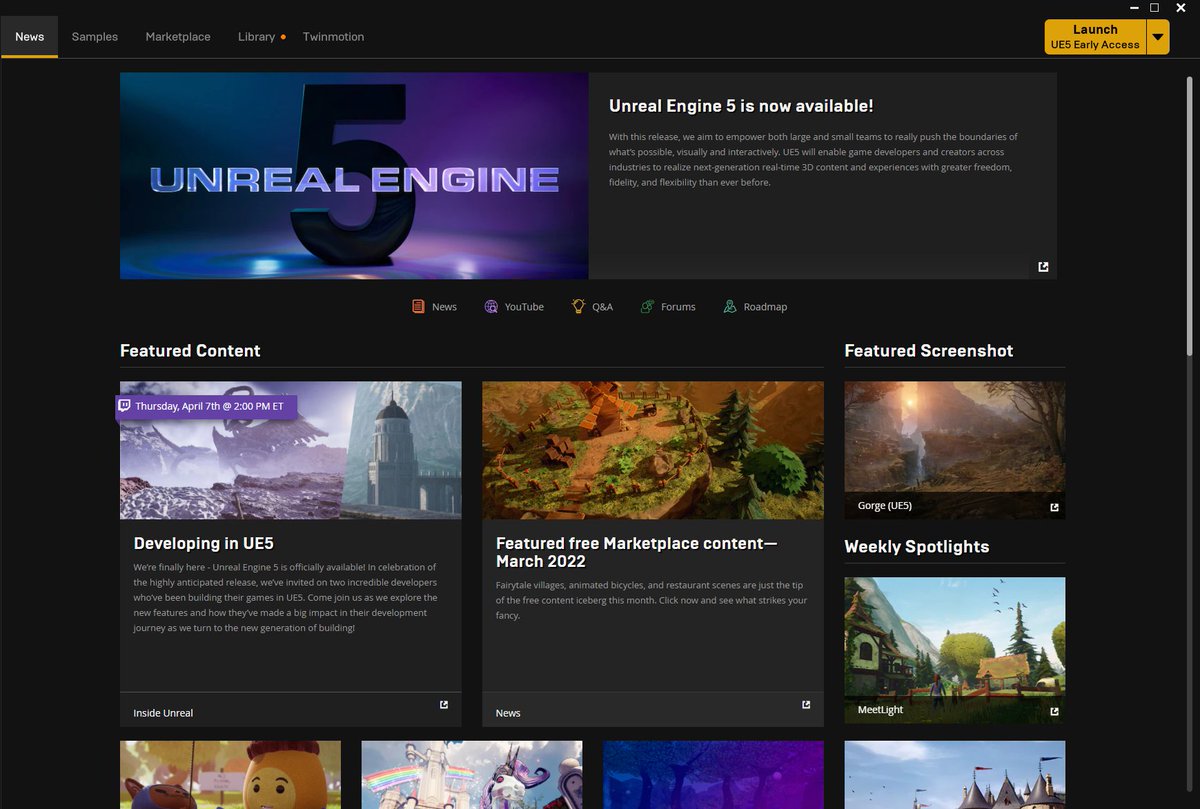This screenshot has height=809, width=1200.
Task: Open the News shortcut icon
Action: click(x=417, y=306)
